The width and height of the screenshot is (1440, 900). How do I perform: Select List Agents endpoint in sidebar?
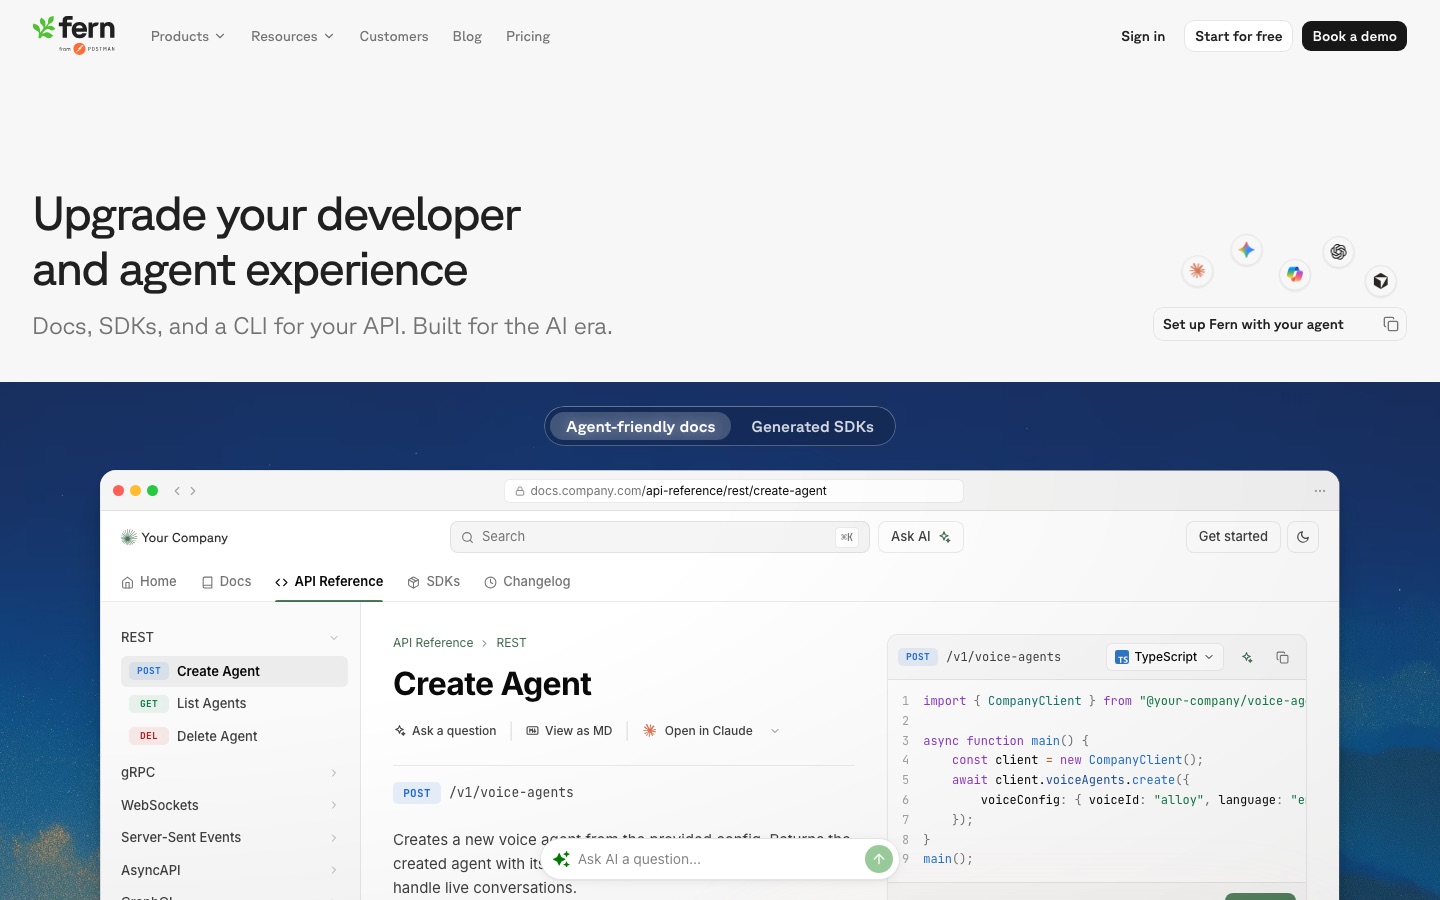tap(234, 704)
